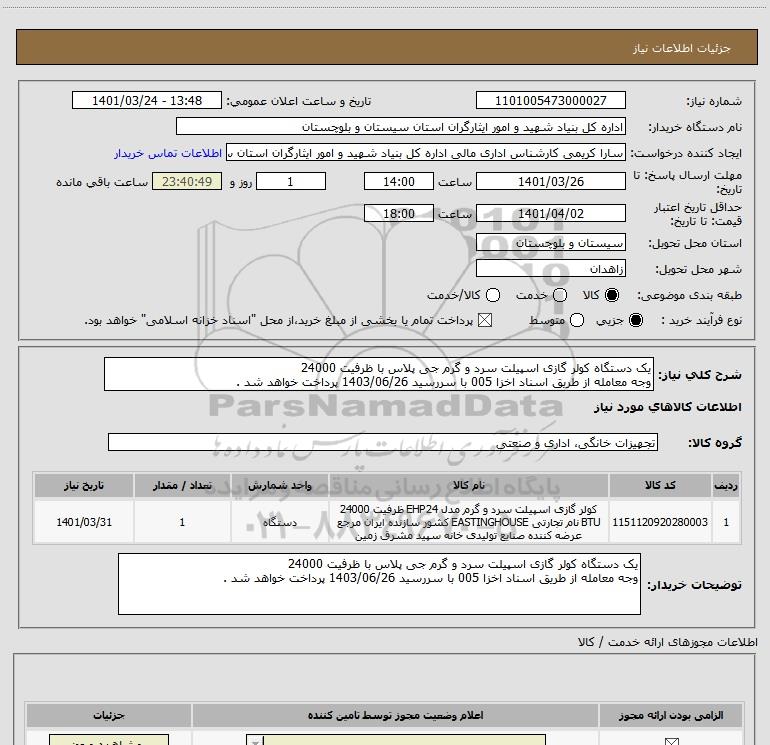This screenshot has height=745, width=770.
Task: Click the نام کالا column header
Action: (468, 486)
